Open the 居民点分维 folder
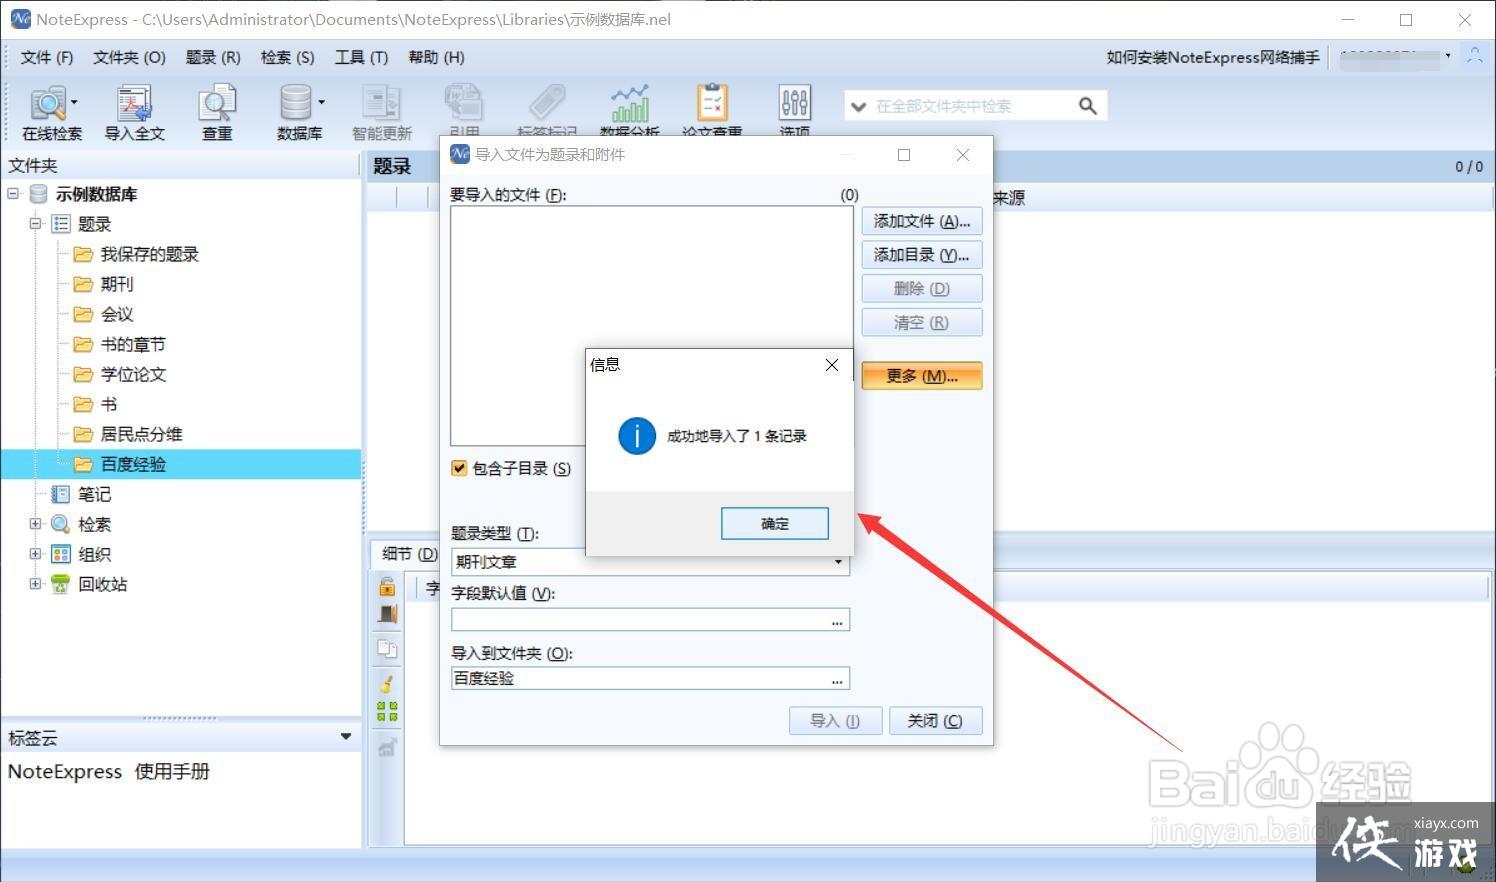Screen dimensions: 1496x882 pyautogui.click(x=141, y=434)
